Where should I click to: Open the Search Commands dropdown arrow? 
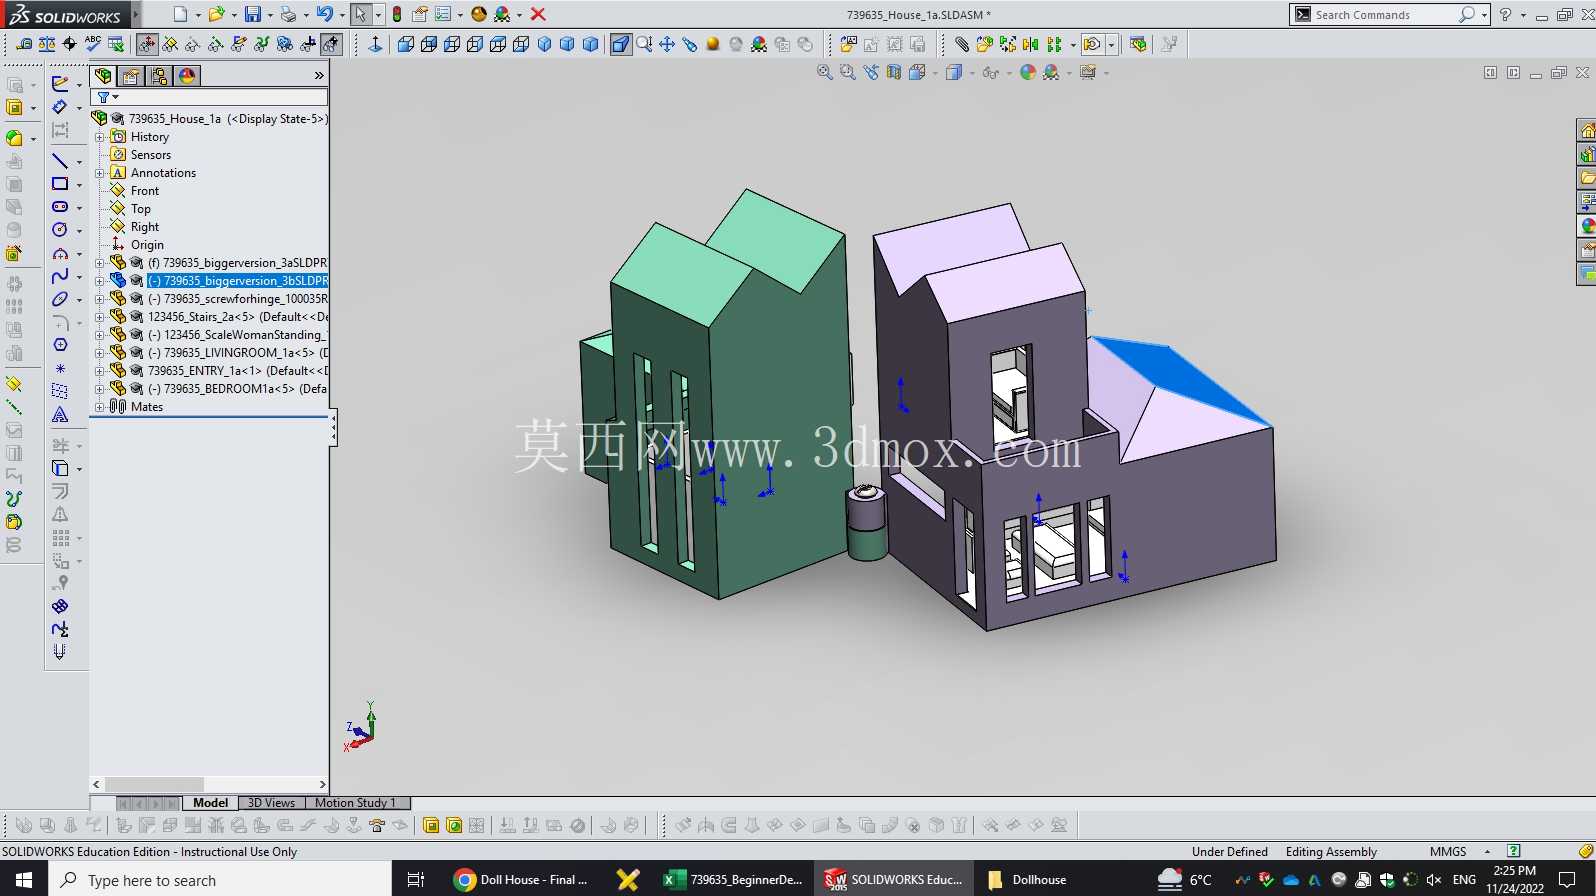tap(1485, 14)
